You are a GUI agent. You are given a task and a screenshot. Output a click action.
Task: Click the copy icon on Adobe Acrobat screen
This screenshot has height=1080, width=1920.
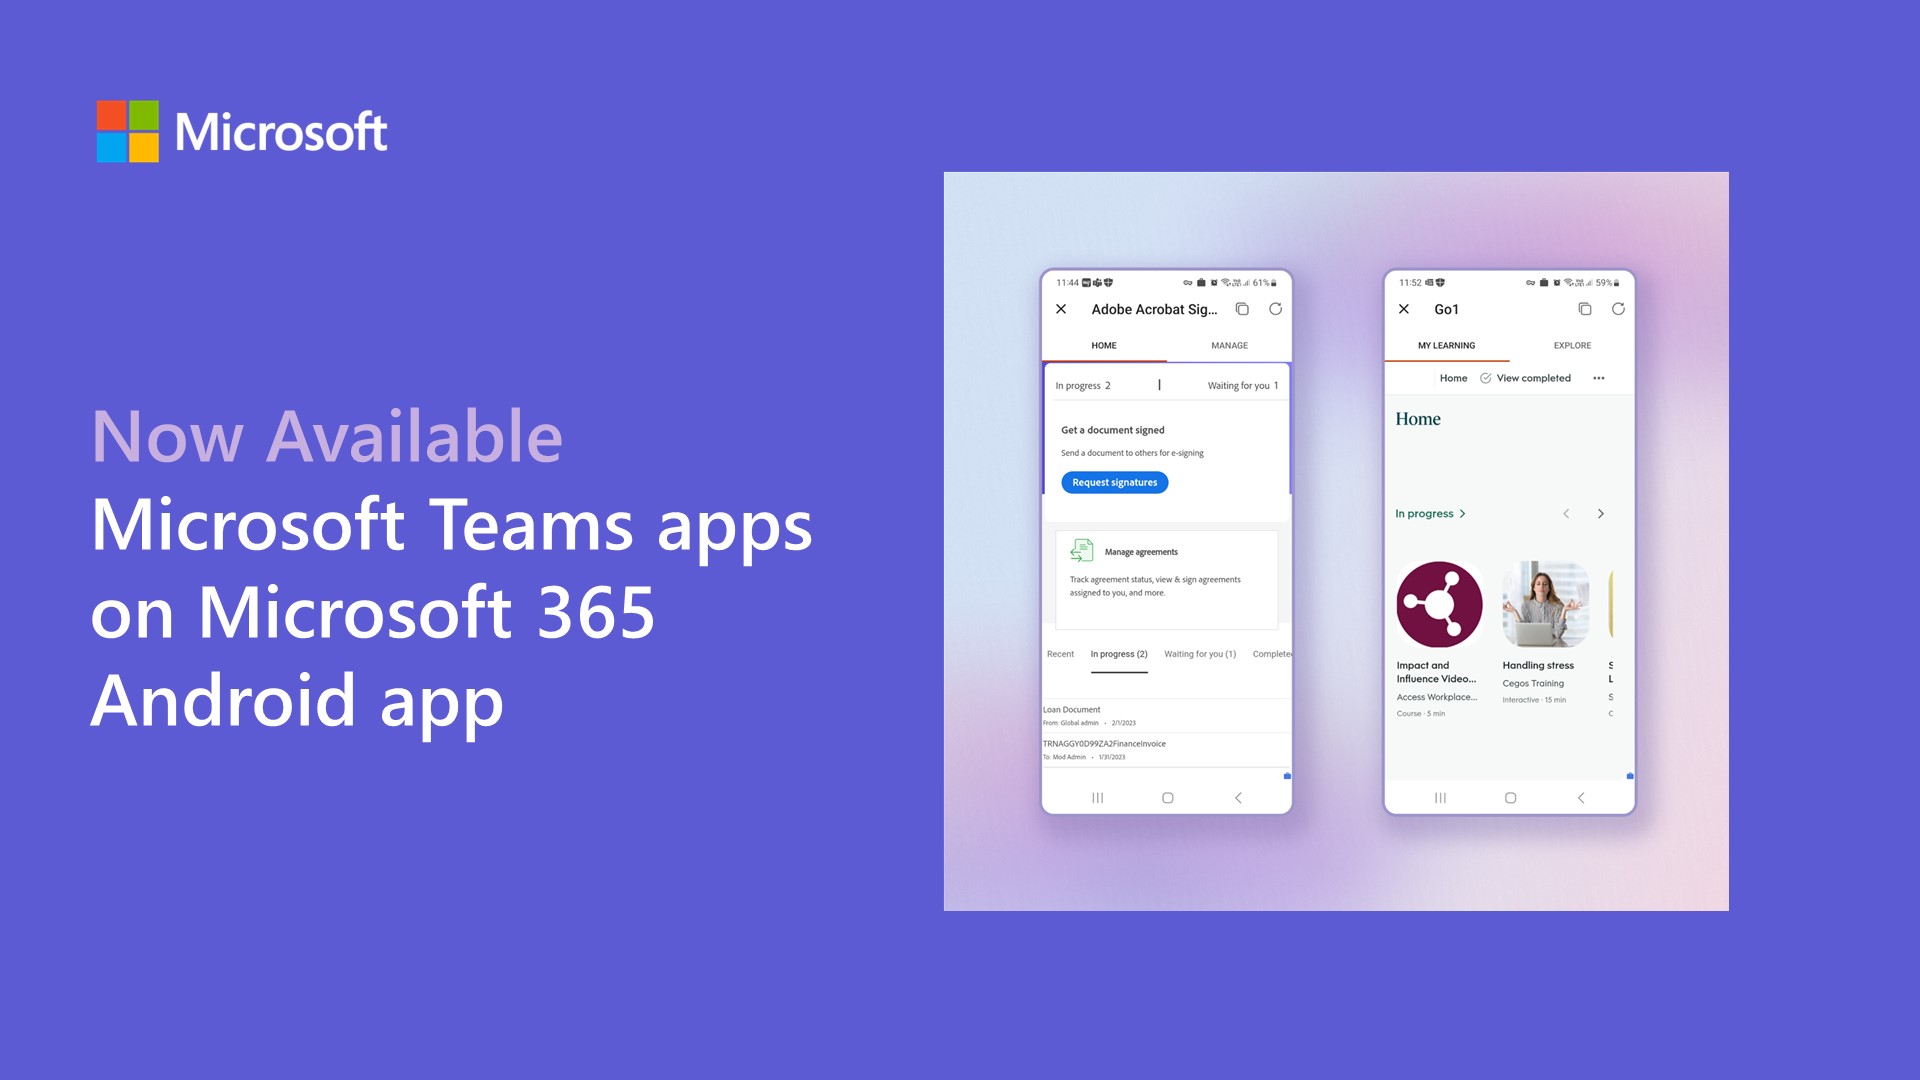(x=1246, y=309)
